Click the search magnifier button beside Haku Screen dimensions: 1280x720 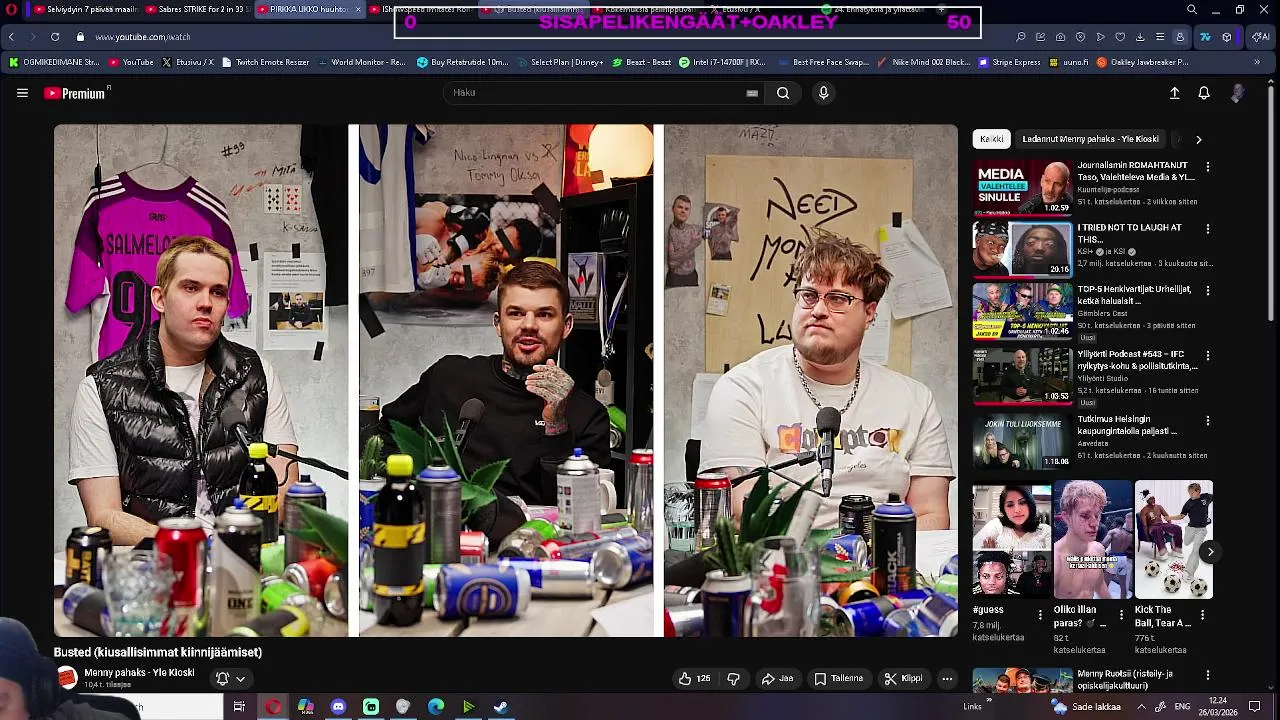coord(783,93)
